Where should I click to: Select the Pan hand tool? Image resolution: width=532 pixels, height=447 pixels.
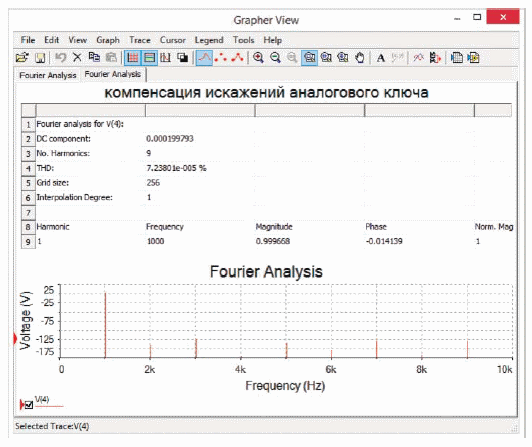pos(360,57)
